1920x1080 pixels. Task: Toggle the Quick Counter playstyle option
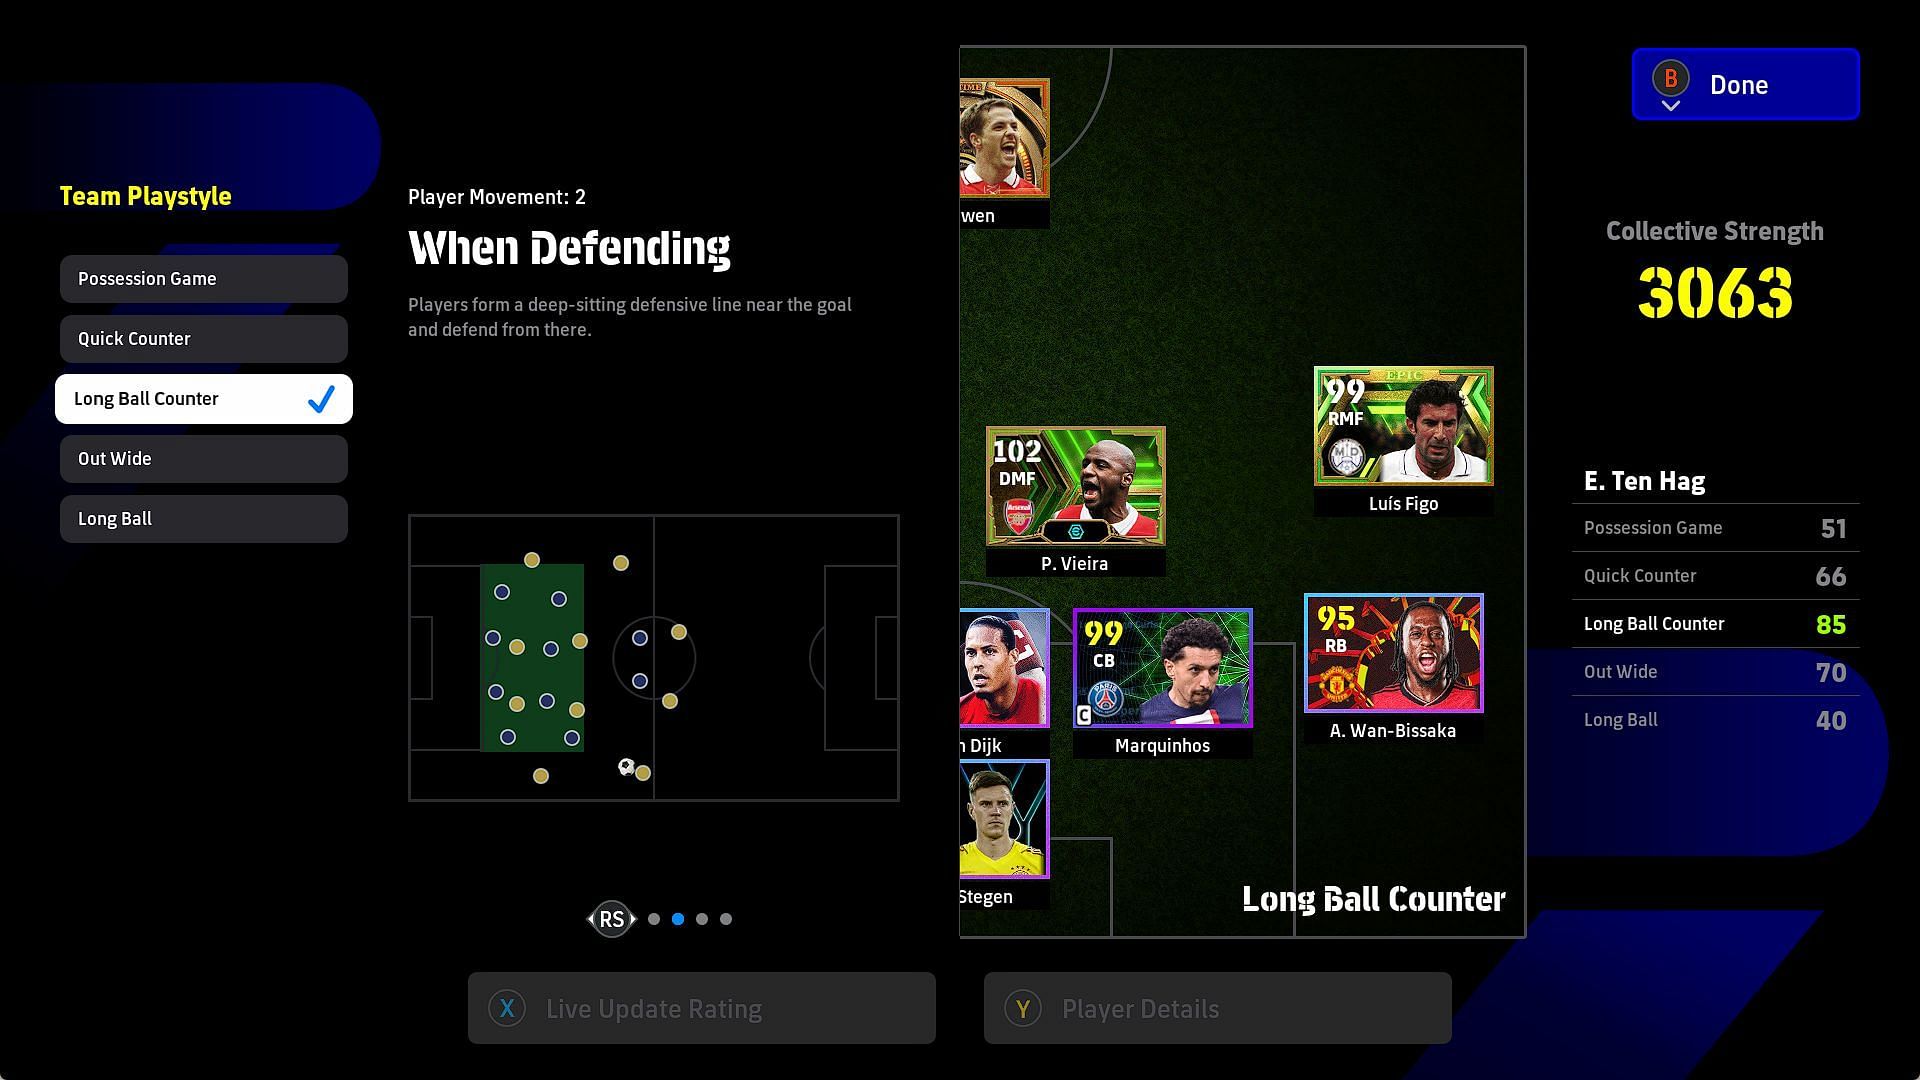tap(204, 338)
